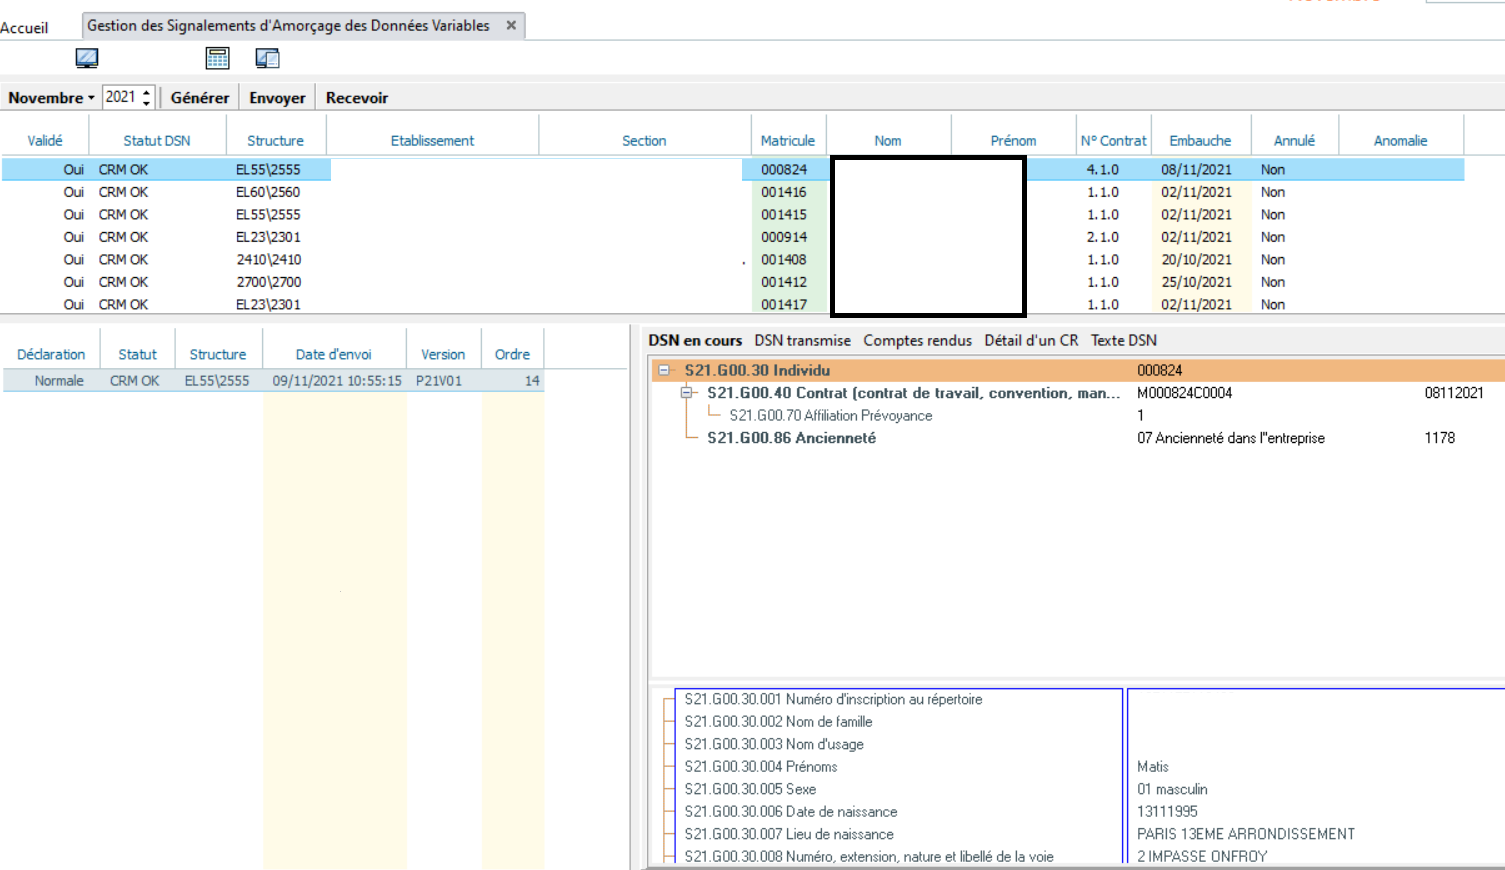Select the row with matricule 001416
This screenshot has height=870, width=1505.
732,192
